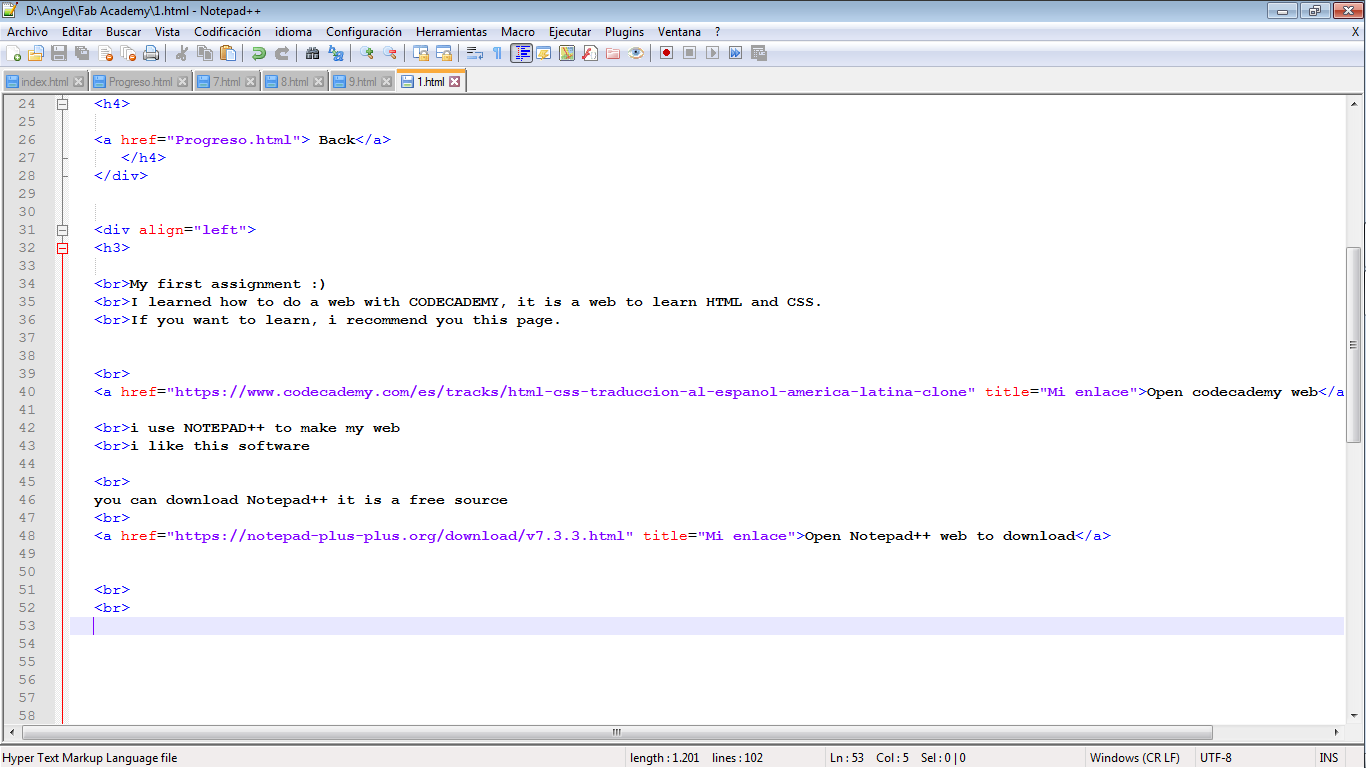This screenshot has height=768, width=1366.
Task: Click the Close All toolbar icon
Action: [x=128, y=53]
